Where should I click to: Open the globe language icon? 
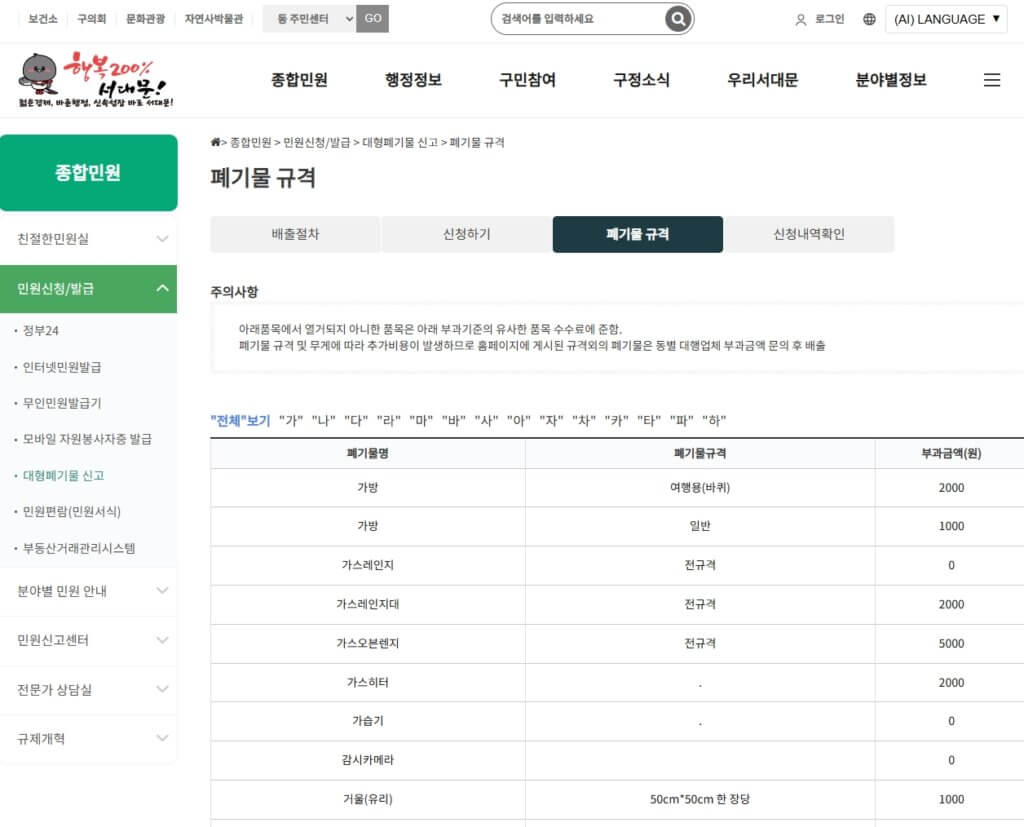pos(868,19)
